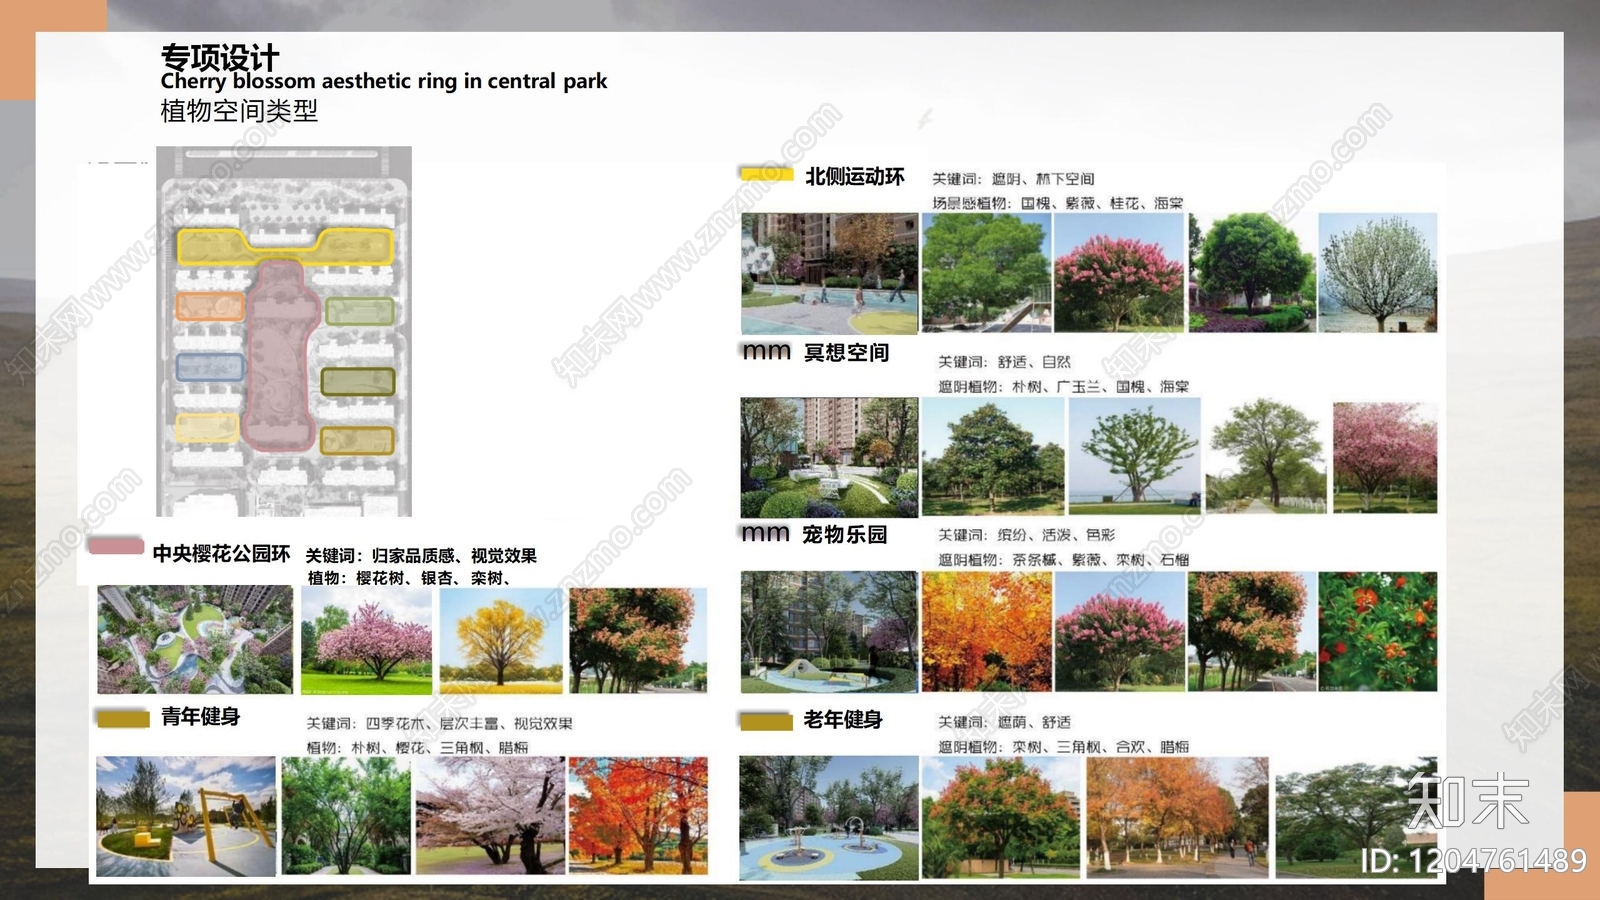Click the 冥想空间 heading
The image size is (1600, 900).
(x=846, y=353)
